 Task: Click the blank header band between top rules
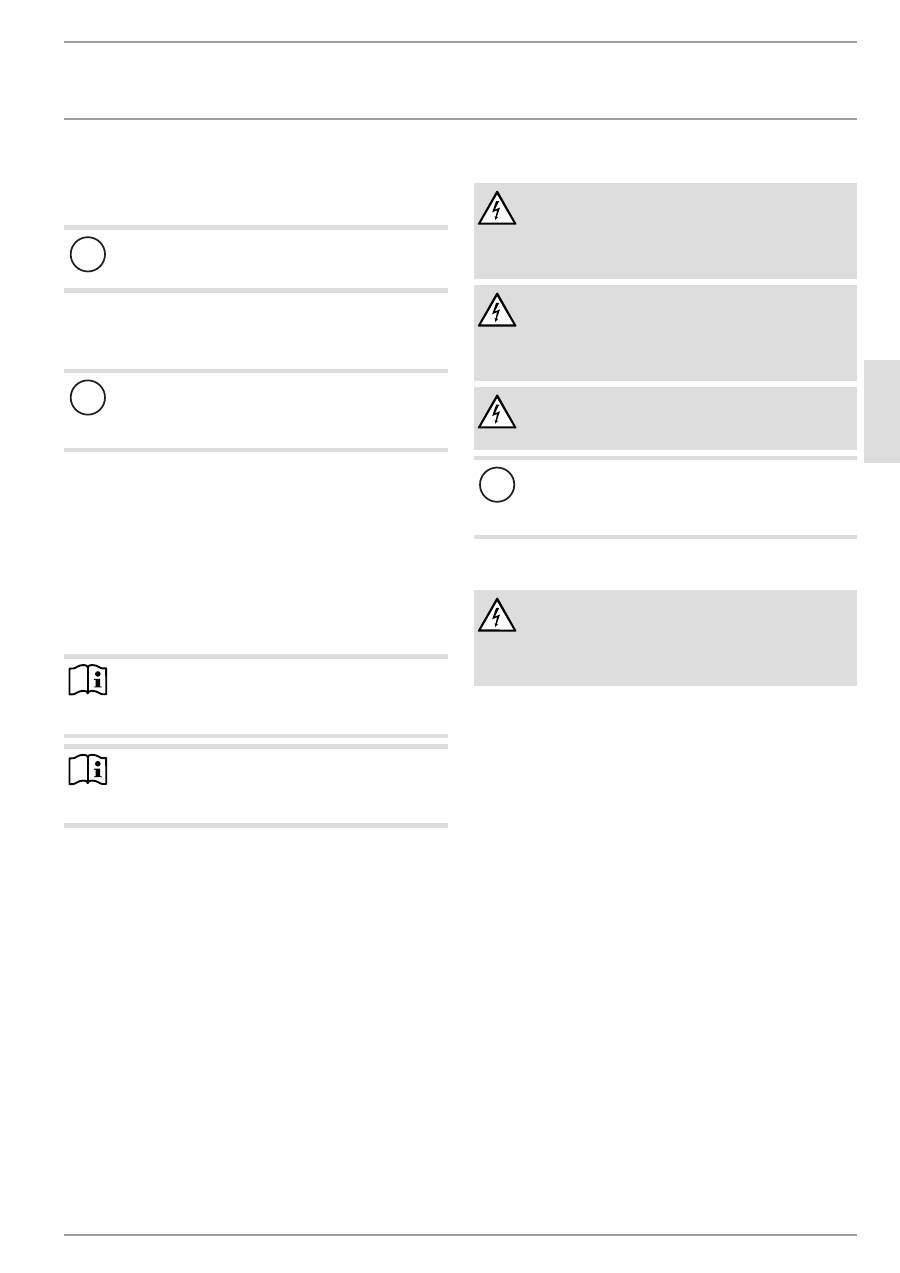click(x=460, y=80)
